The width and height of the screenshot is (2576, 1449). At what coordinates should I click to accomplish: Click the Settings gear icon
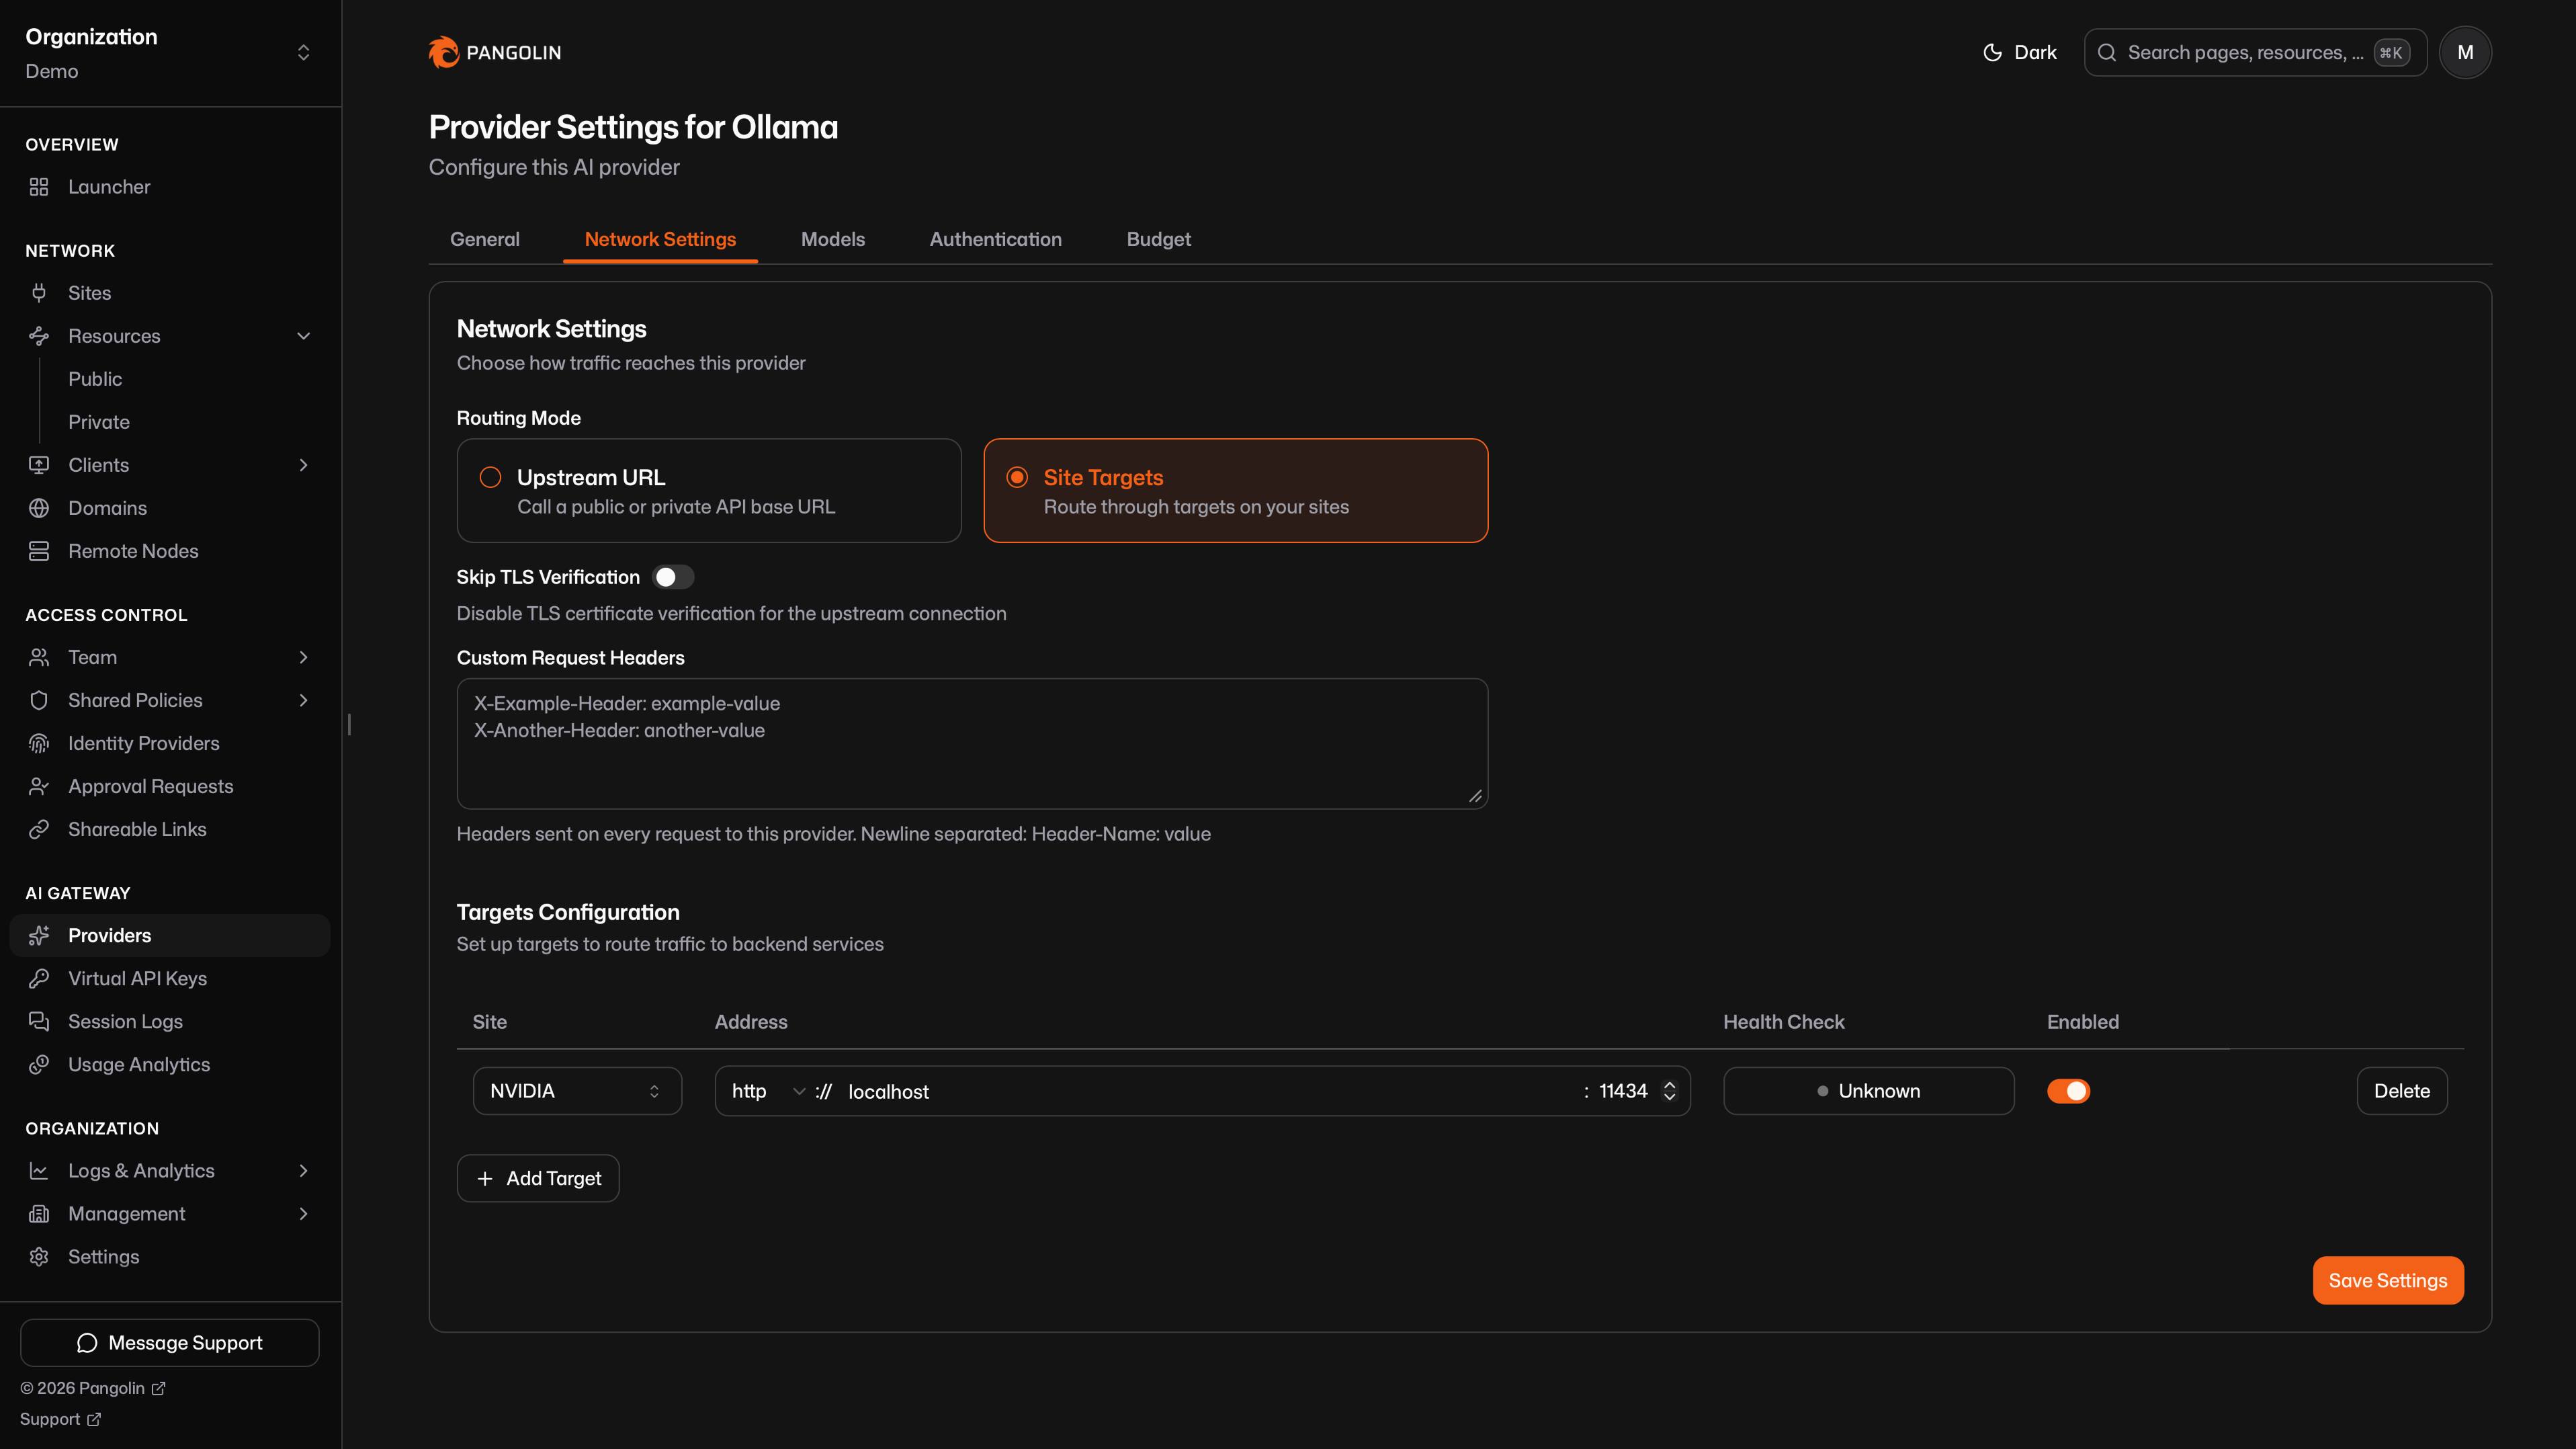coord(39,1256)
